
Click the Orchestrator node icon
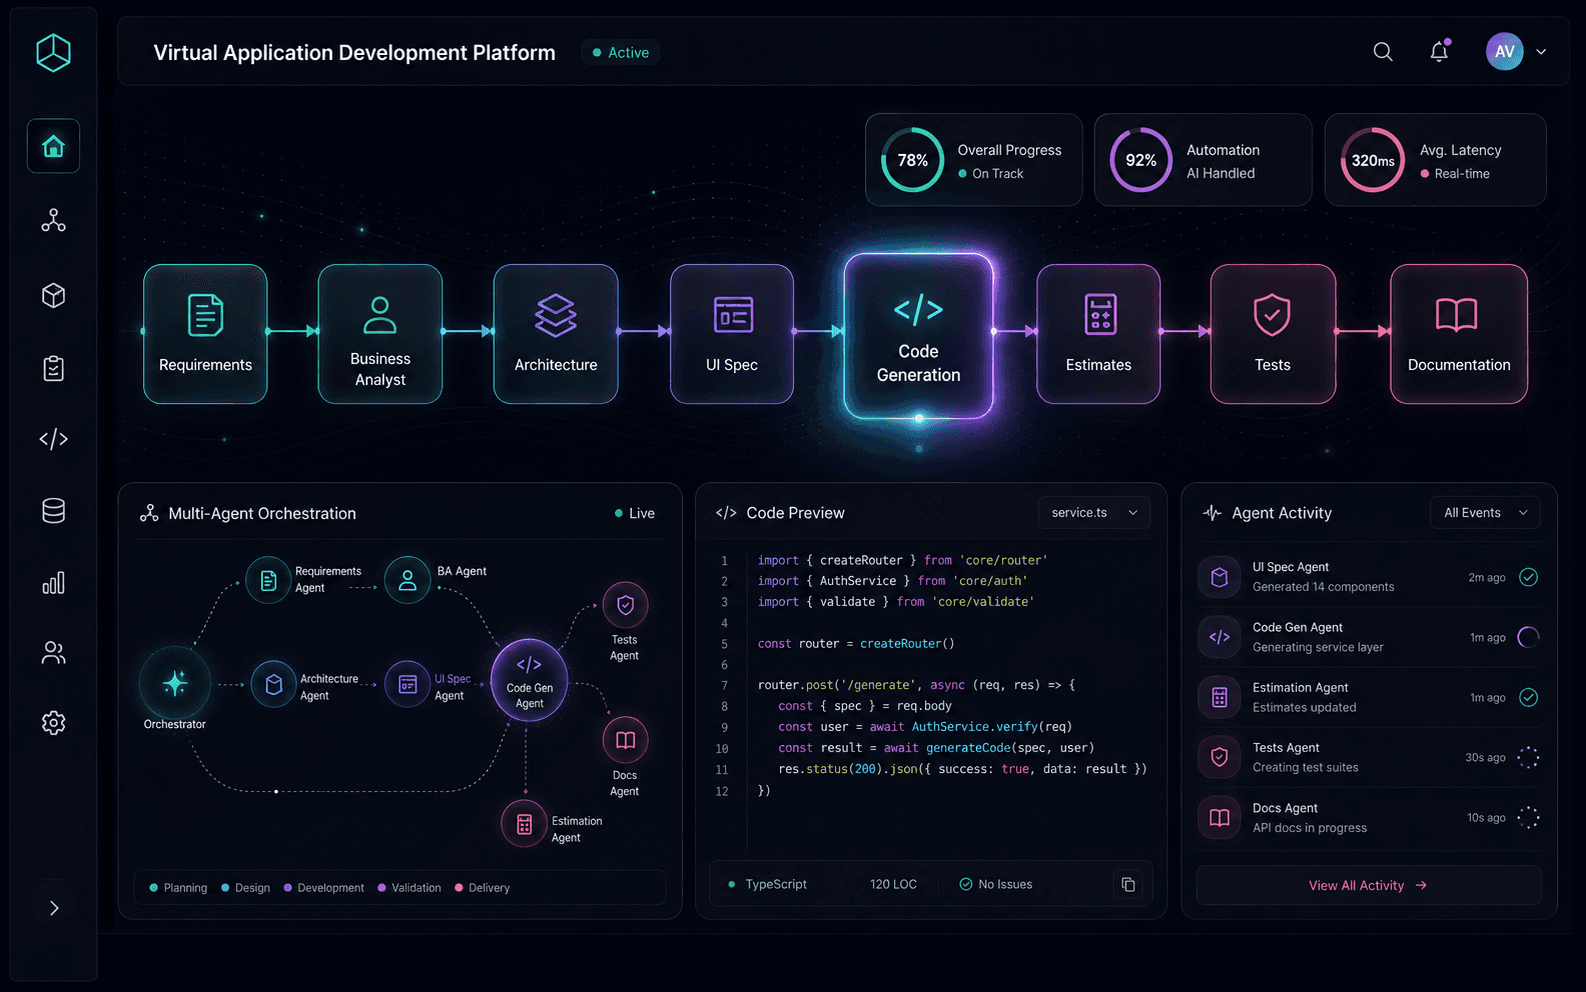pyautogui.click(x=175, y=683)
